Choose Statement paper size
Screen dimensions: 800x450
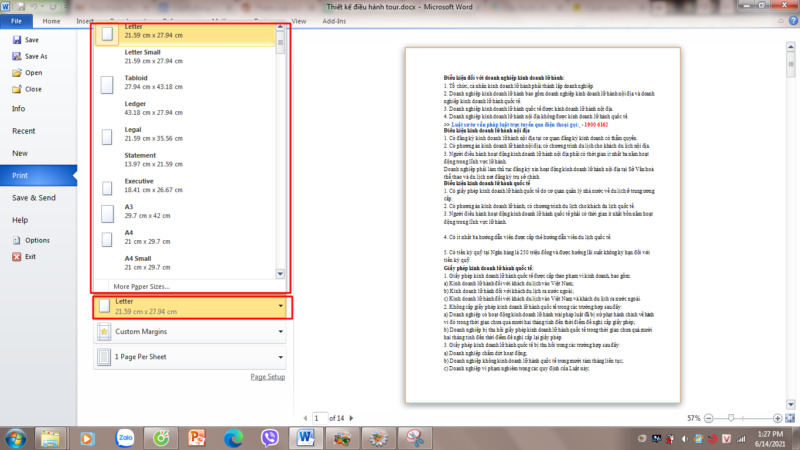point(185,160)
